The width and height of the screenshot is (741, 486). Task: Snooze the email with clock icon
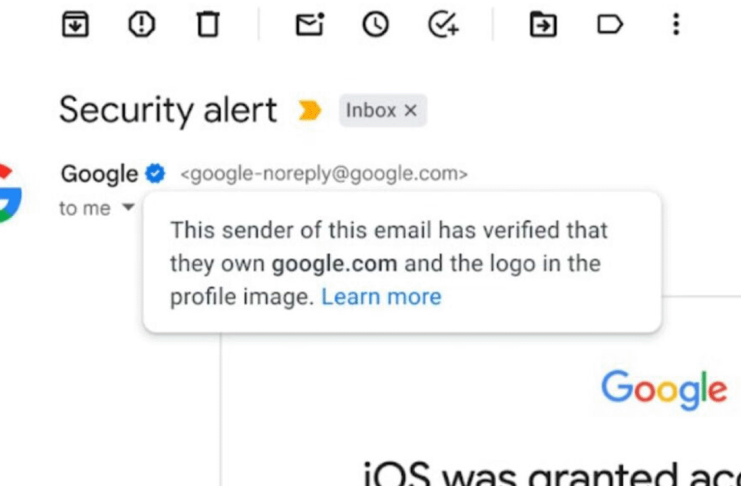[376, 24]
